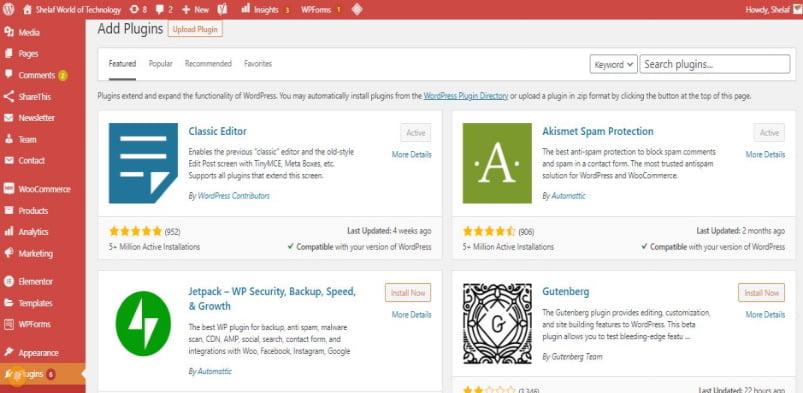Switch to the Recommended tab
This screenshot has height=393, width=803.
click(x=208, y=64)
